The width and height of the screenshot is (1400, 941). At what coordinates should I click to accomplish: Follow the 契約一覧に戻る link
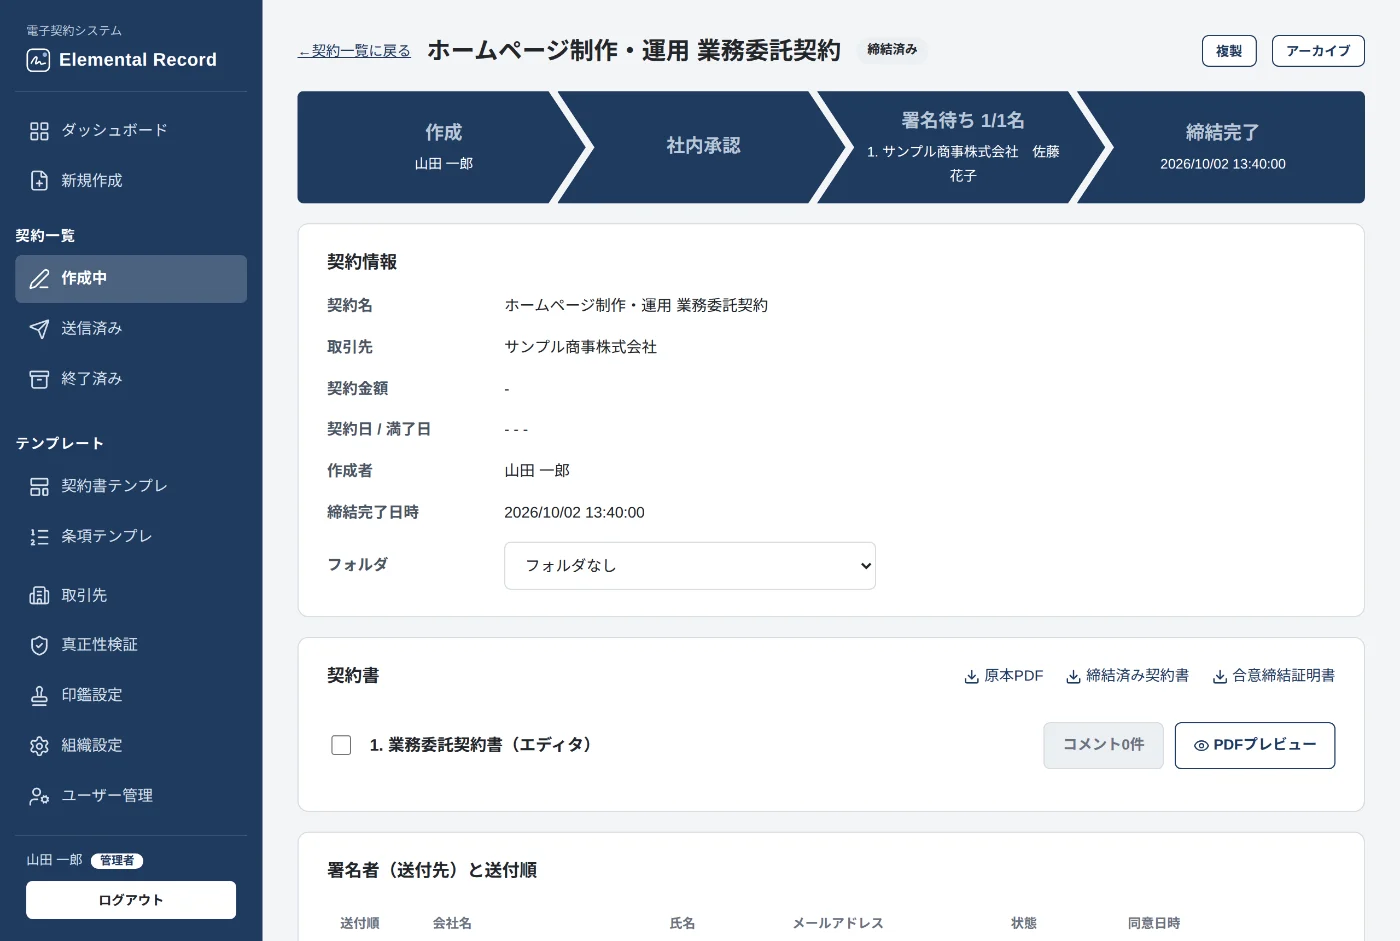point(354,51)
